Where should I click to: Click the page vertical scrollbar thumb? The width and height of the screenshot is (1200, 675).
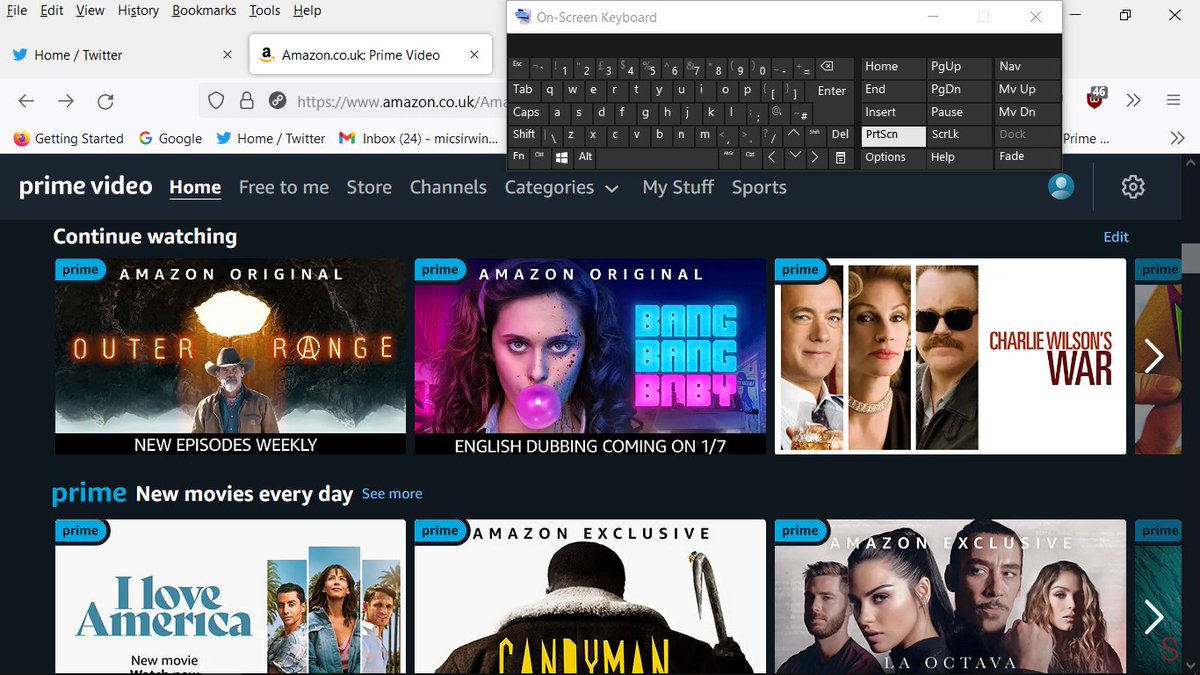1190,258
